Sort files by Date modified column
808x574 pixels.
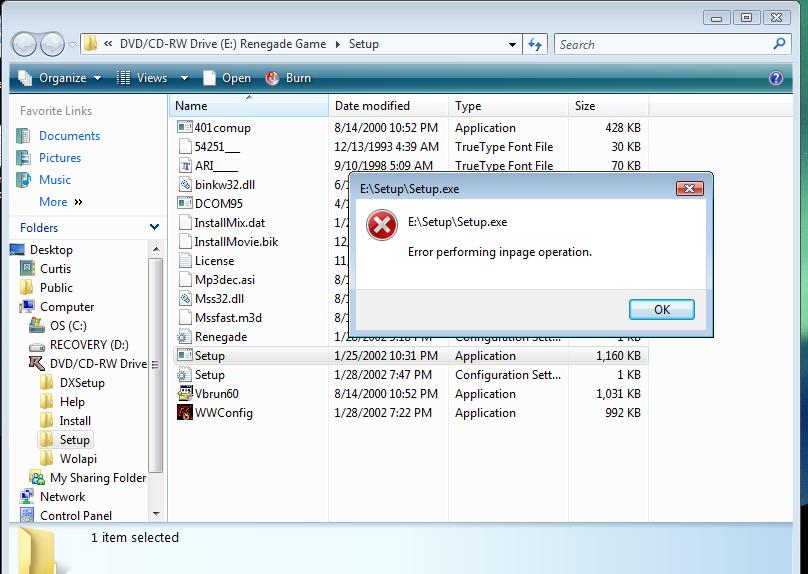pos(372,106)
